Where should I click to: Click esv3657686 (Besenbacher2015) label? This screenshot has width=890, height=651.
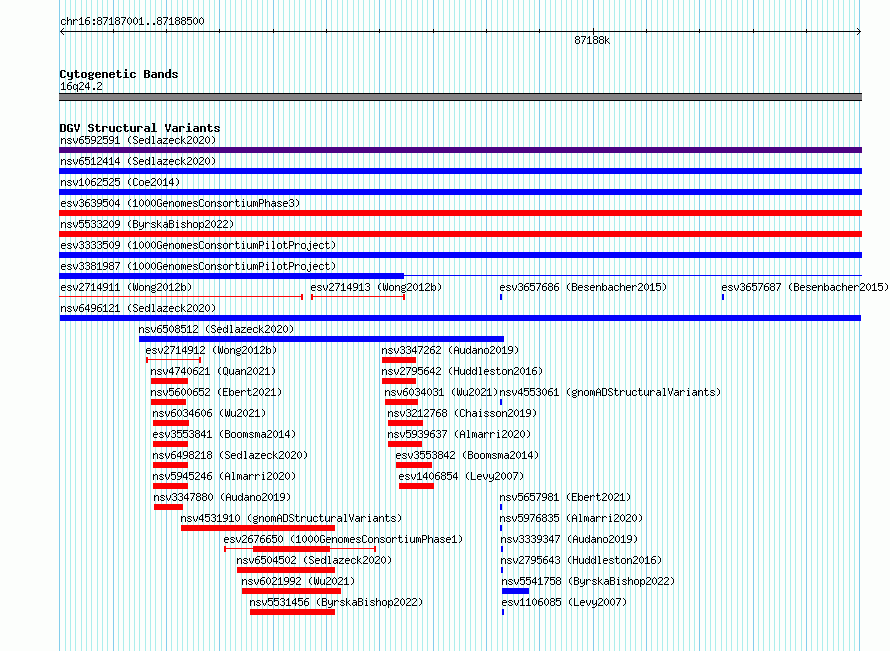coord(583,287)
